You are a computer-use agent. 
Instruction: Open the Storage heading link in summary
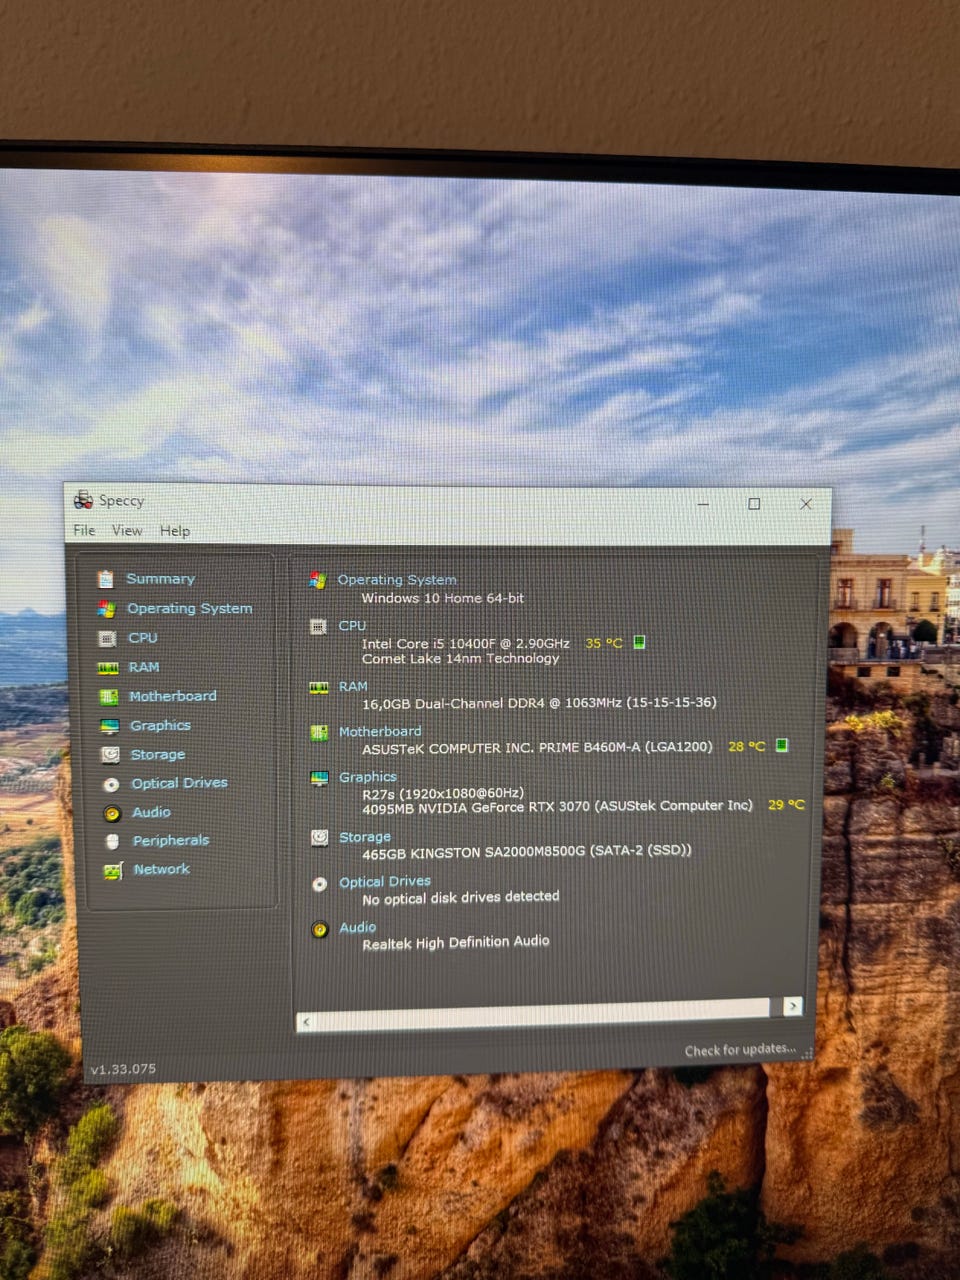365,836
